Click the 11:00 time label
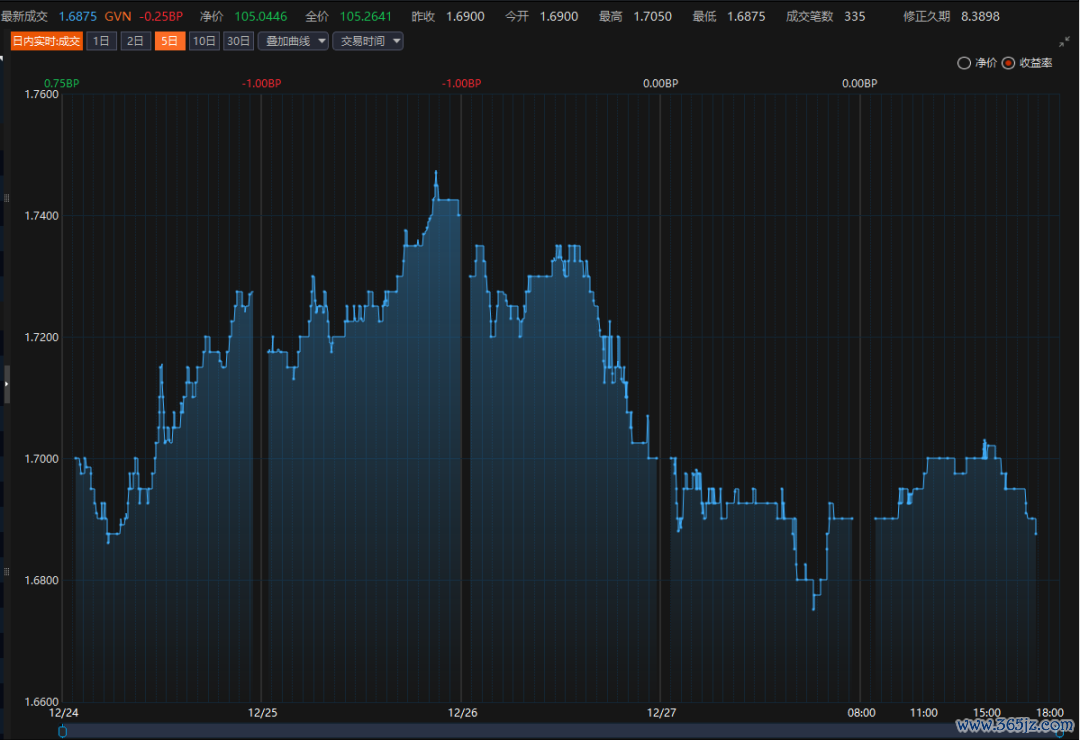 [924, 712]
